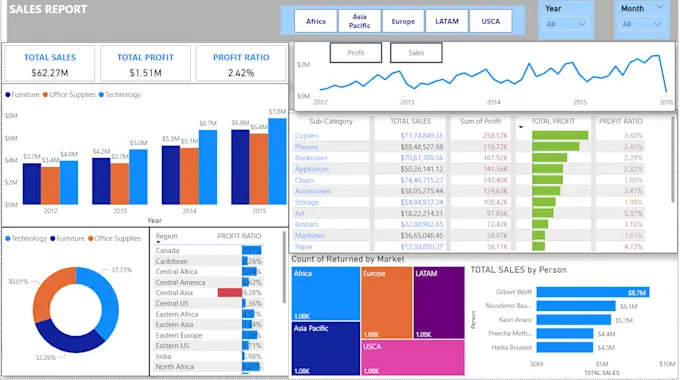Click the sort arrow under Region header
Viewport: 680px width, 380px height.
158,242
